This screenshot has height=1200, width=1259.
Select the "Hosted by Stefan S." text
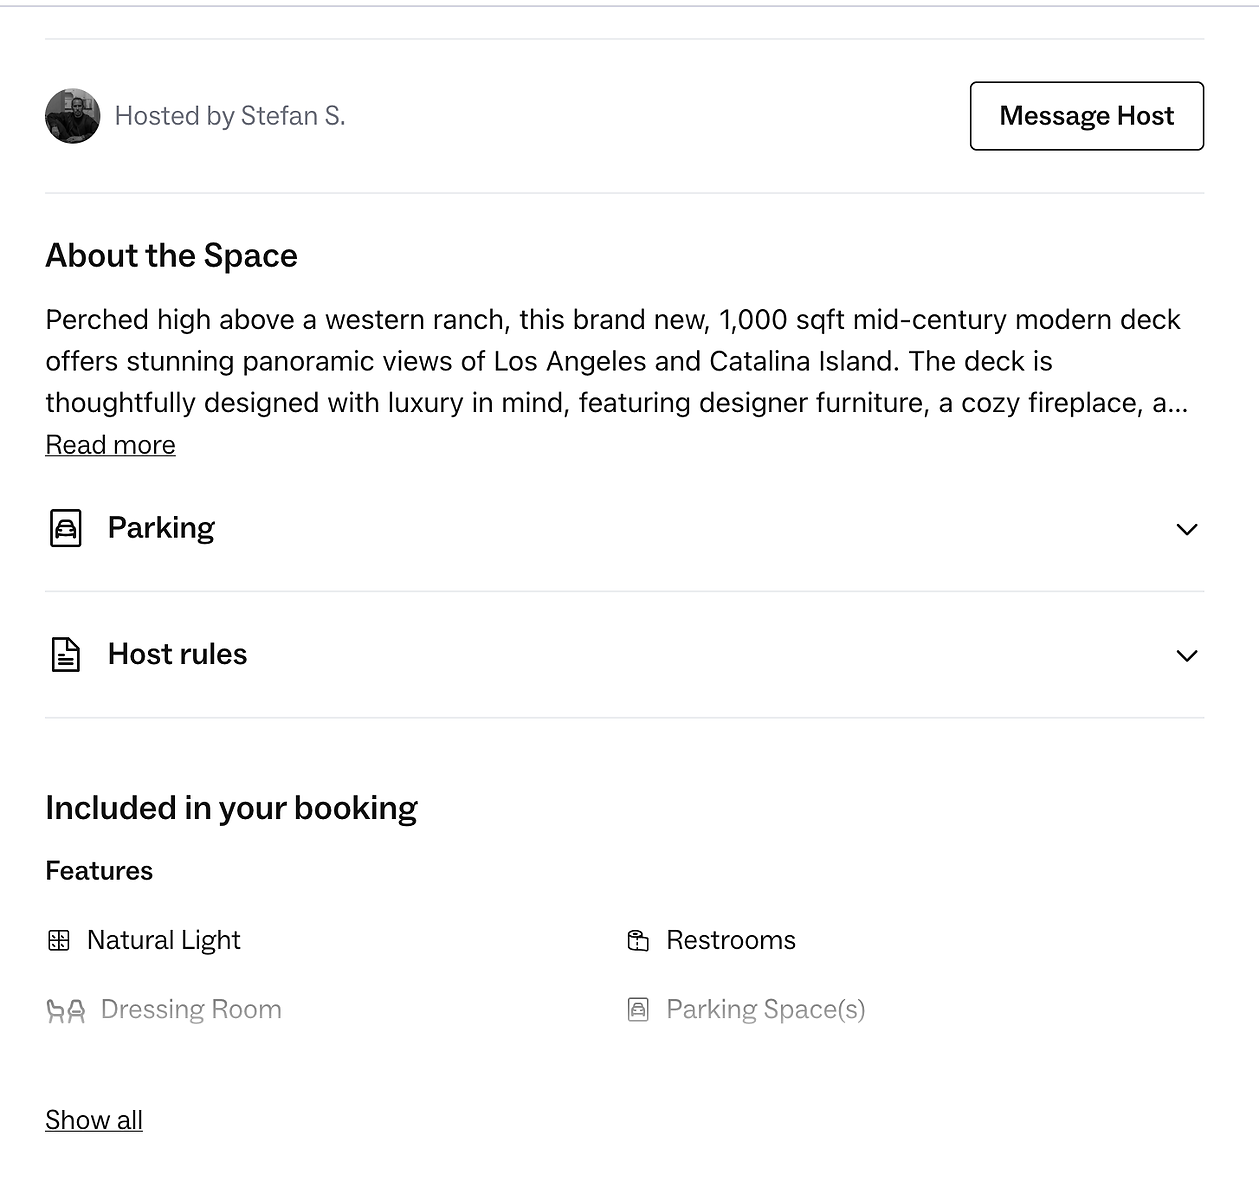pos(230,116)
